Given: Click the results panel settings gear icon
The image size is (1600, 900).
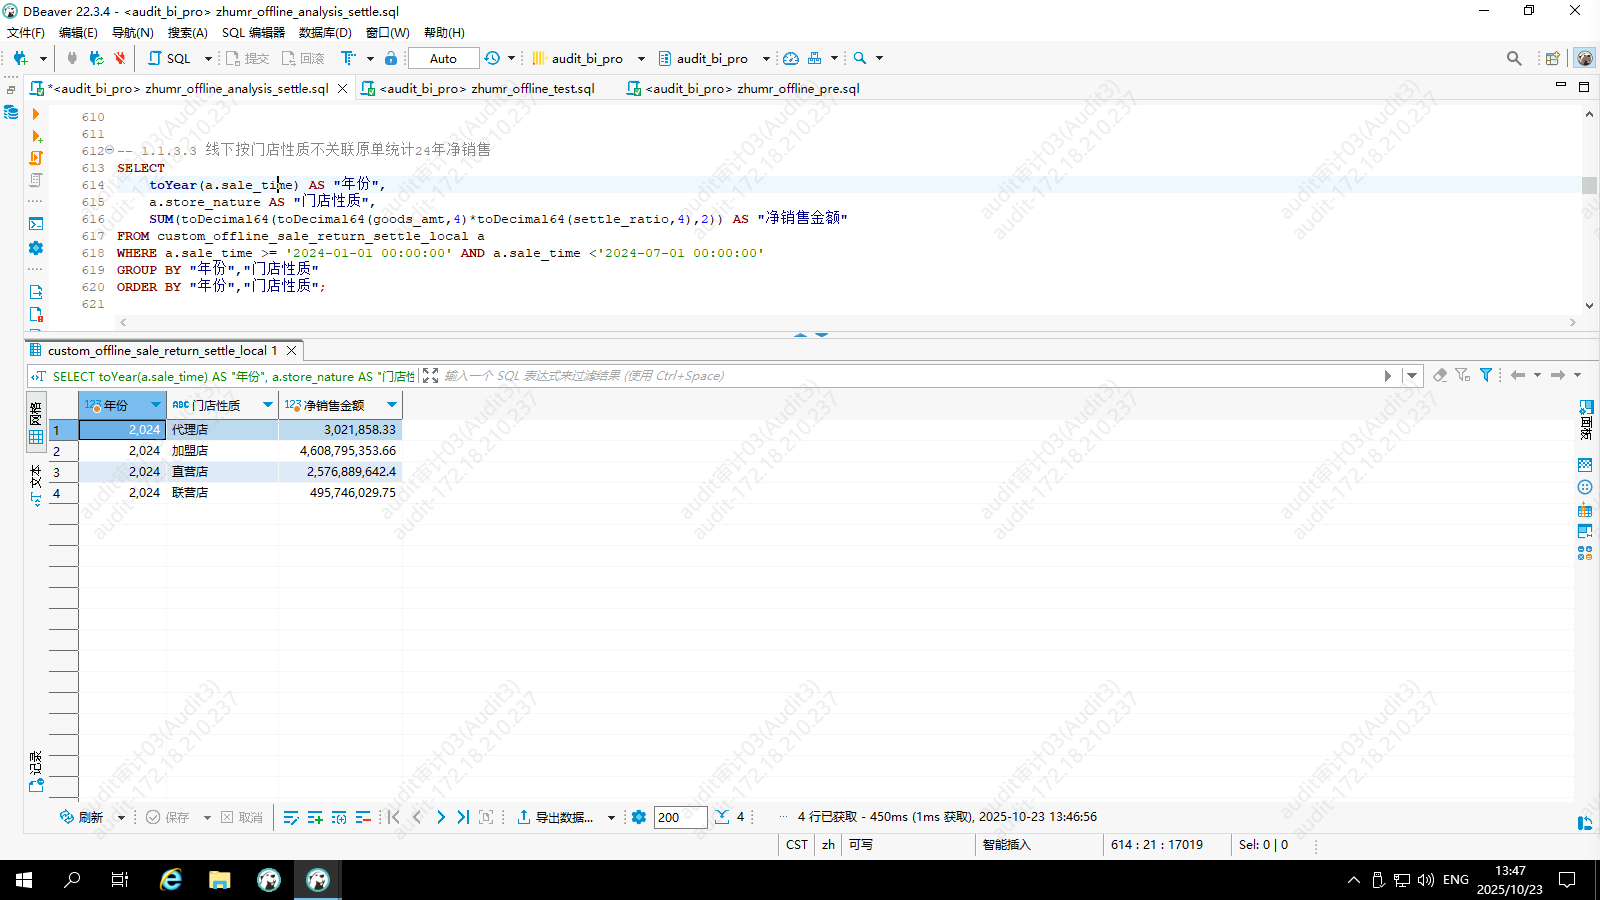Looking at the screenshot, I should pyautogui.click(x=639, y=817).
